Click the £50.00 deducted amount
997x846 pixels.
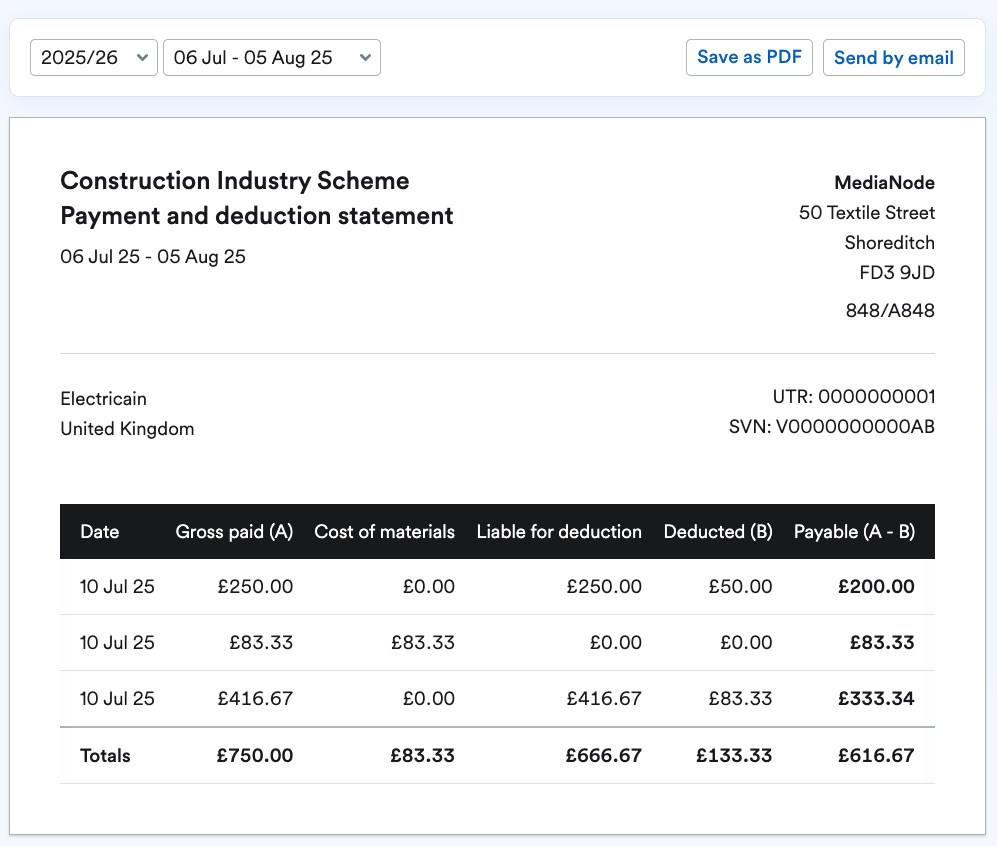(x=738, y=587)
